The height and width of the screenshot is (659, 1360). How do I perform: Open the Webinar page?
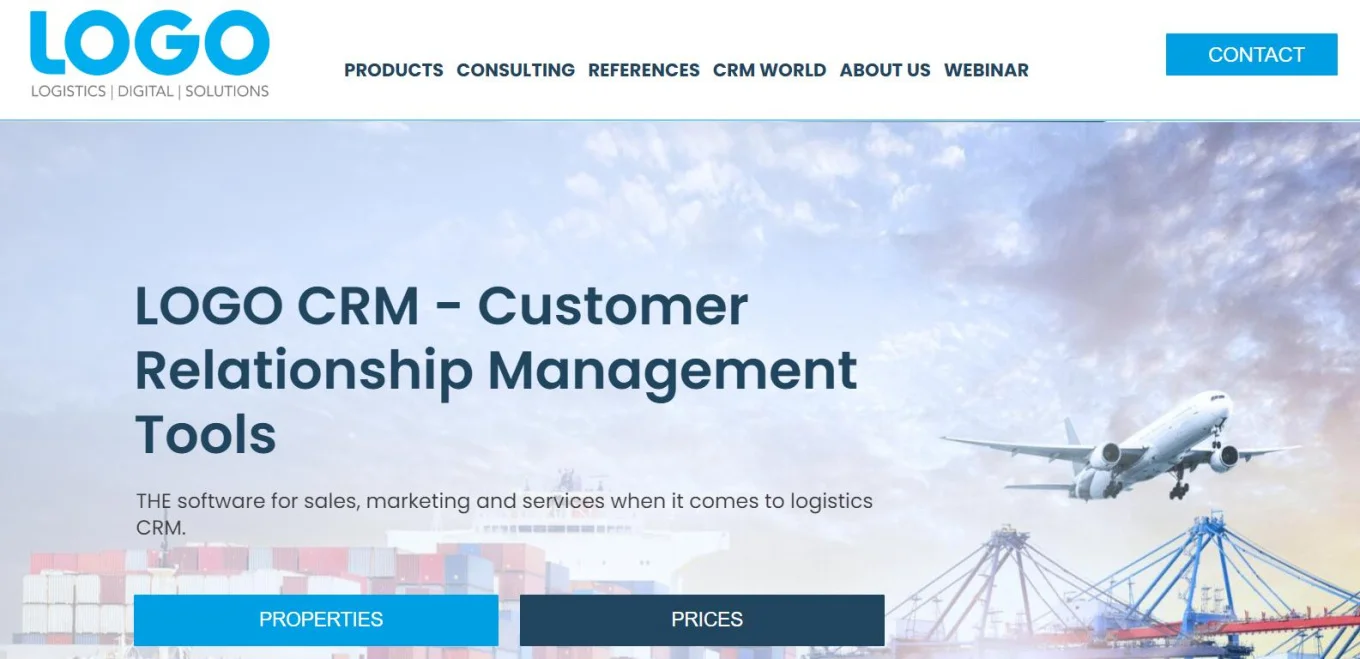pyautogui.click(x=986, y=70)
